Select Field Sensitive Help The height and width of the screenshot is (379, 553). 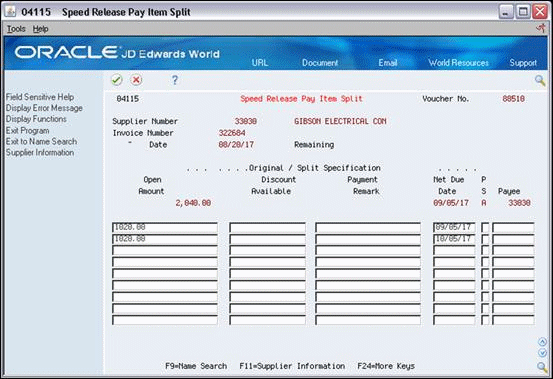[40, 97]
